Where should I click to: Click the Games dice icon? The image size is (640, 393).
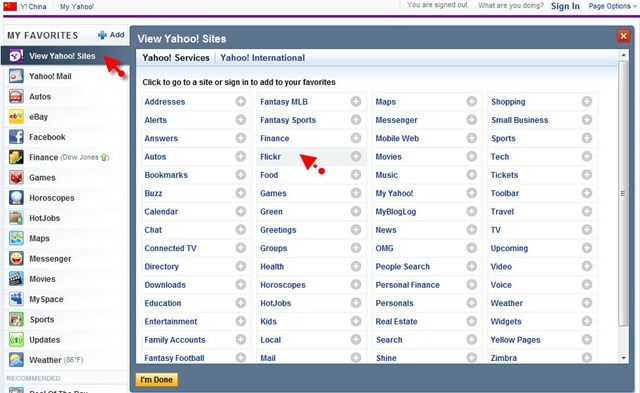pyautogui.click(x=16, y=178)
